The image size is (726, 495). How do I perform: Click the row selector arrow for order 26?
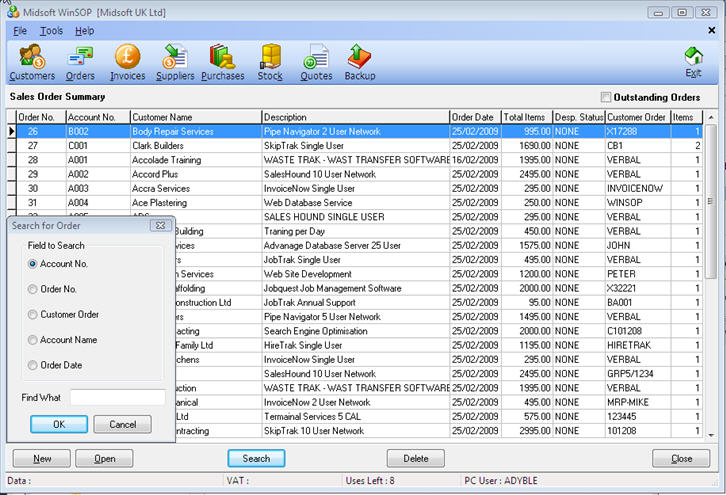[x=12, y=132]
